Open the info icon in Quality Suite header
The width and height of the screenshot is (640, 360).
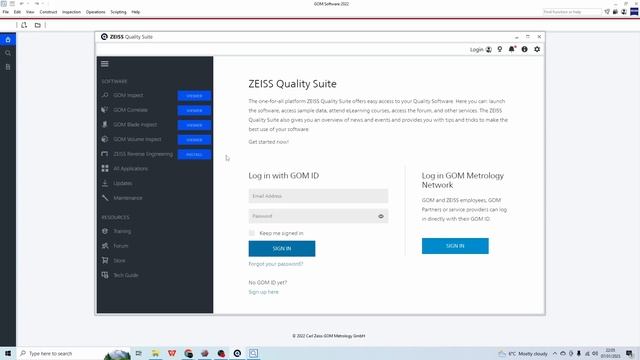(x=524, y=49)
